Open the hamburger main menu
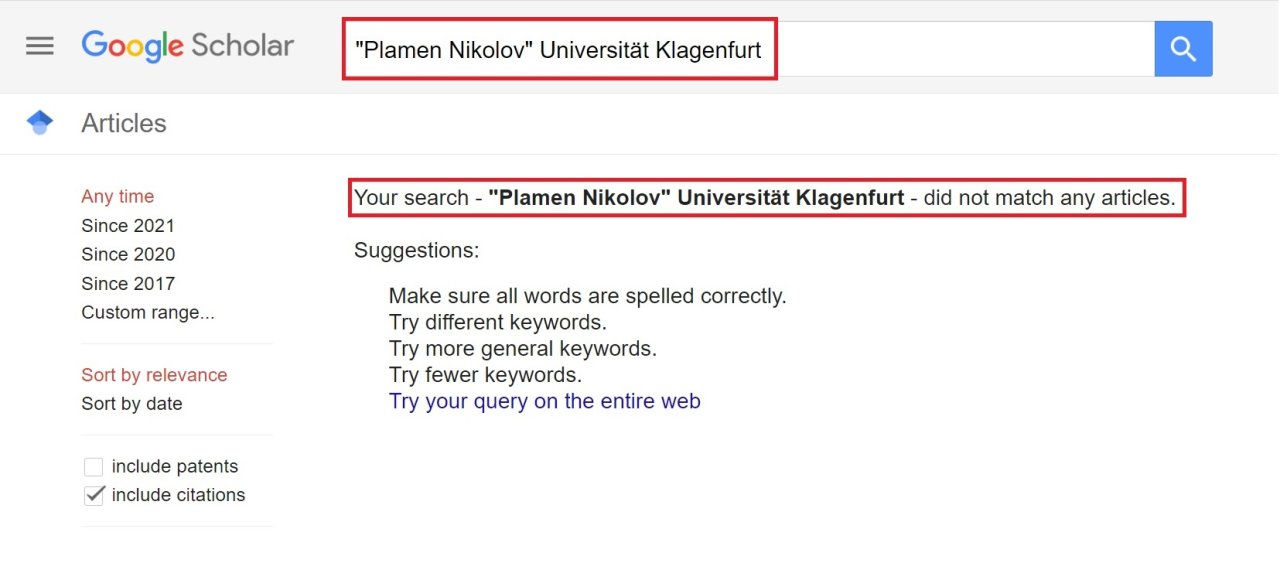 pos(40,46)
